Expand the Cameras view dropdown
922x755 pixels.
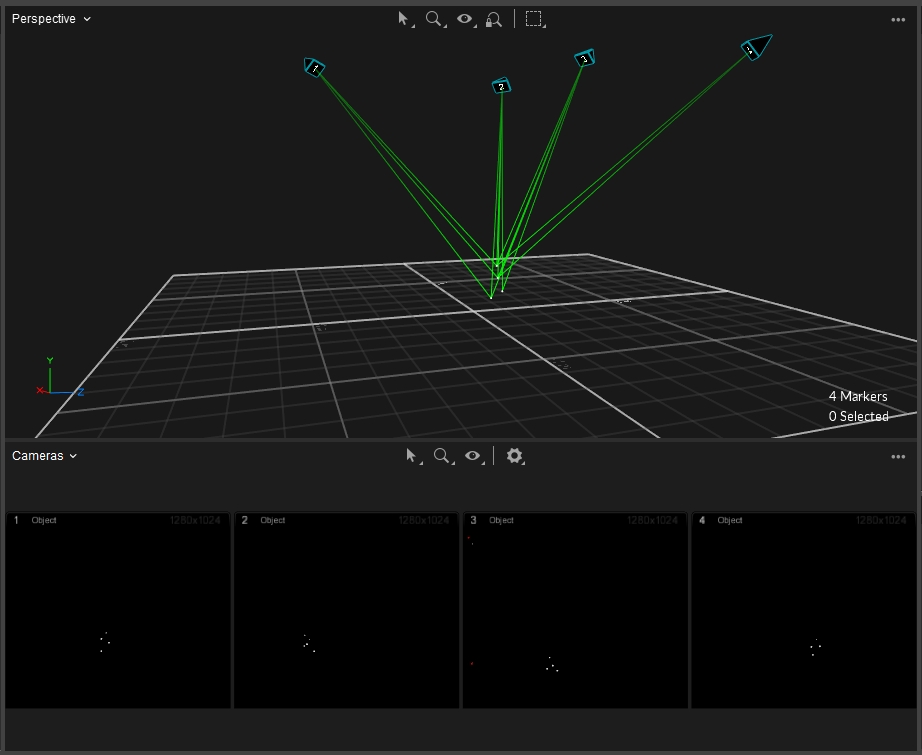click(44, 456)
